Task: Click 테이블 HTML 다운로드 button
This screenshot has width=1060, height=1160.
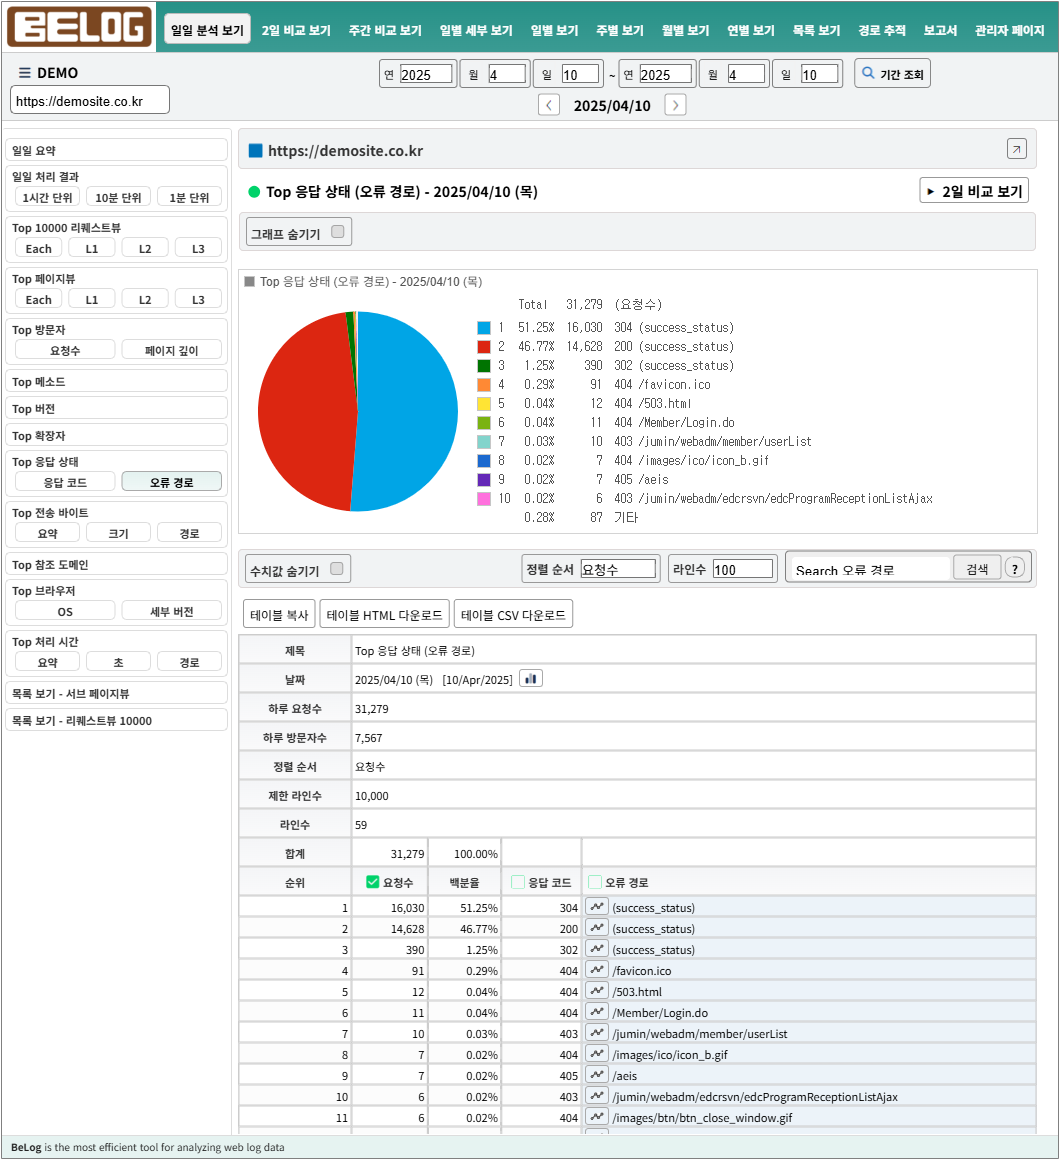Action: click(385, 614)
